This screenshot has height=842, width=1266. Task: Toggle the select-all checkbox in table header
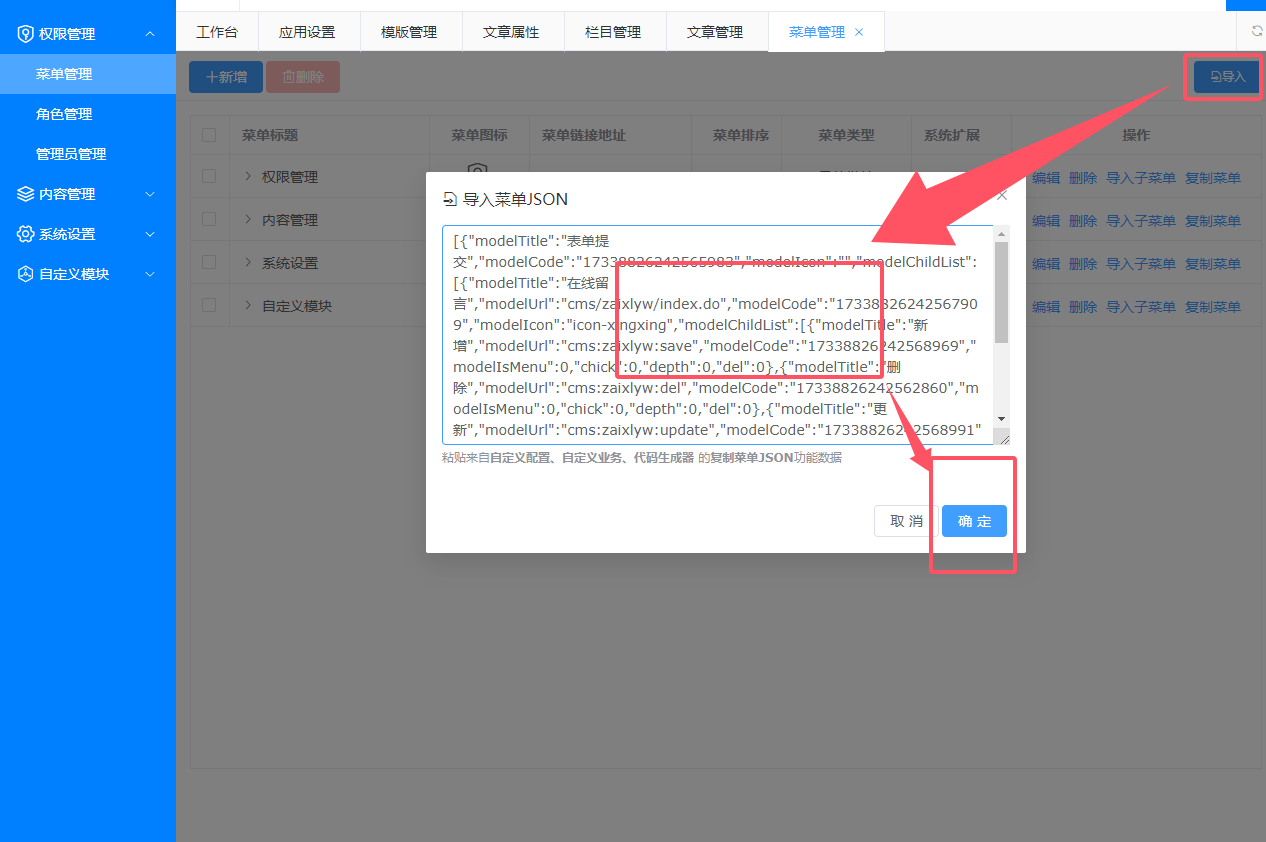click(x=209, y=135)
